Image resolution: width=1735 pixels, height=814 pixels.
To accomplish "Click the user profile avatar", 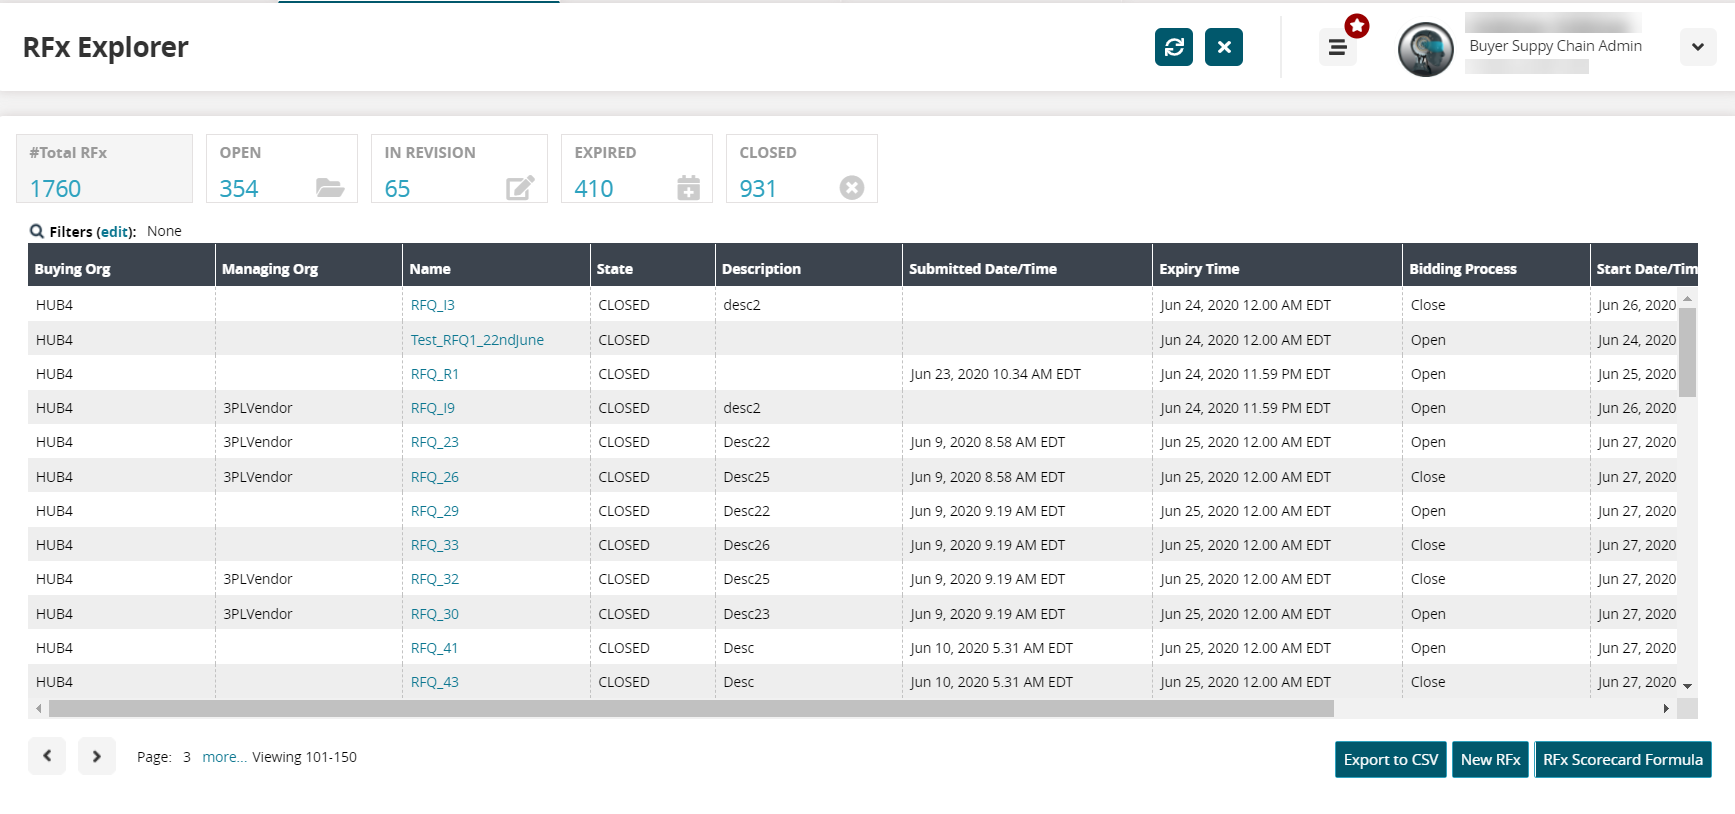I will tap(1425, 49).
